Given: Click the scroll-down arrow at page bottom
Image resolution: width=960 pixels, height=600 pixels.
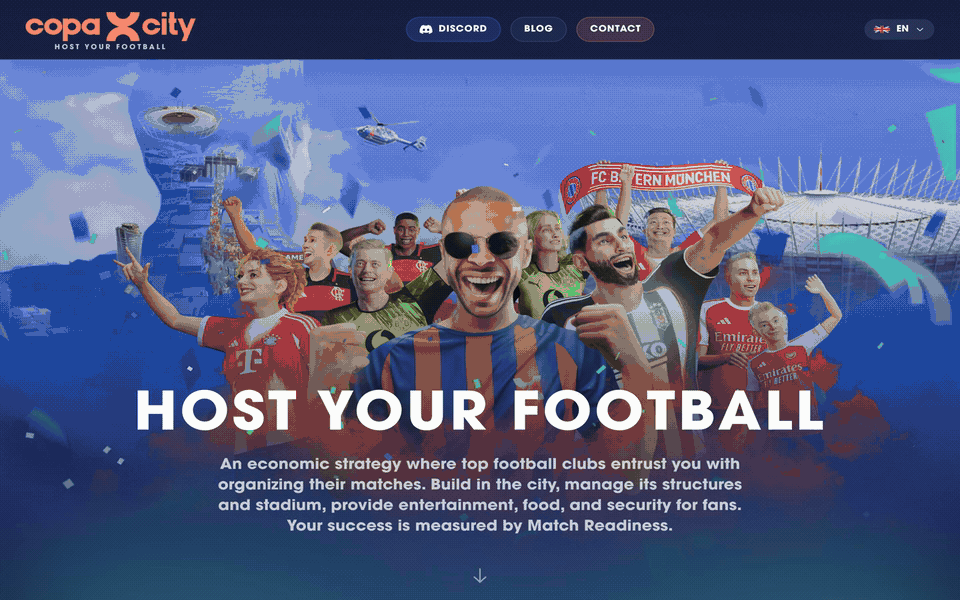Looking at the screenshot, I should (x=480, y=576).
